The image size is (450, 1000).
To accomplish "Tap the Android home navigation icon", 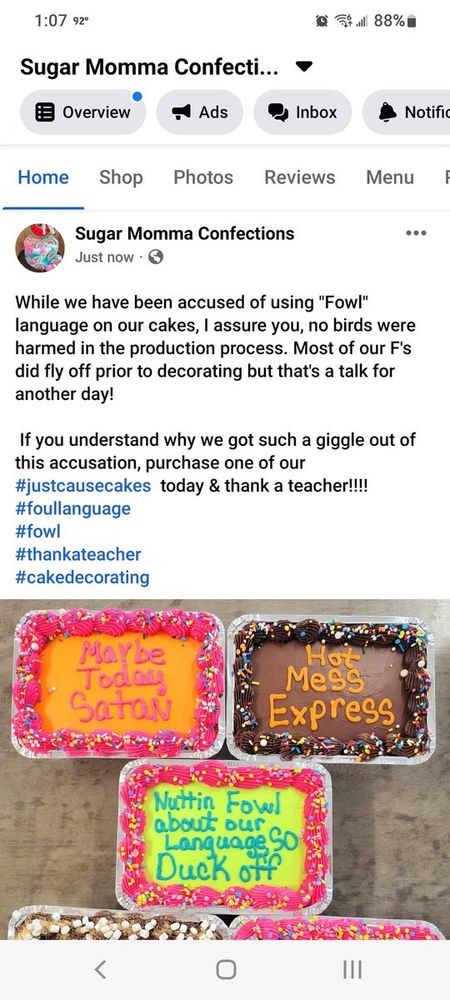I will 226,969.
